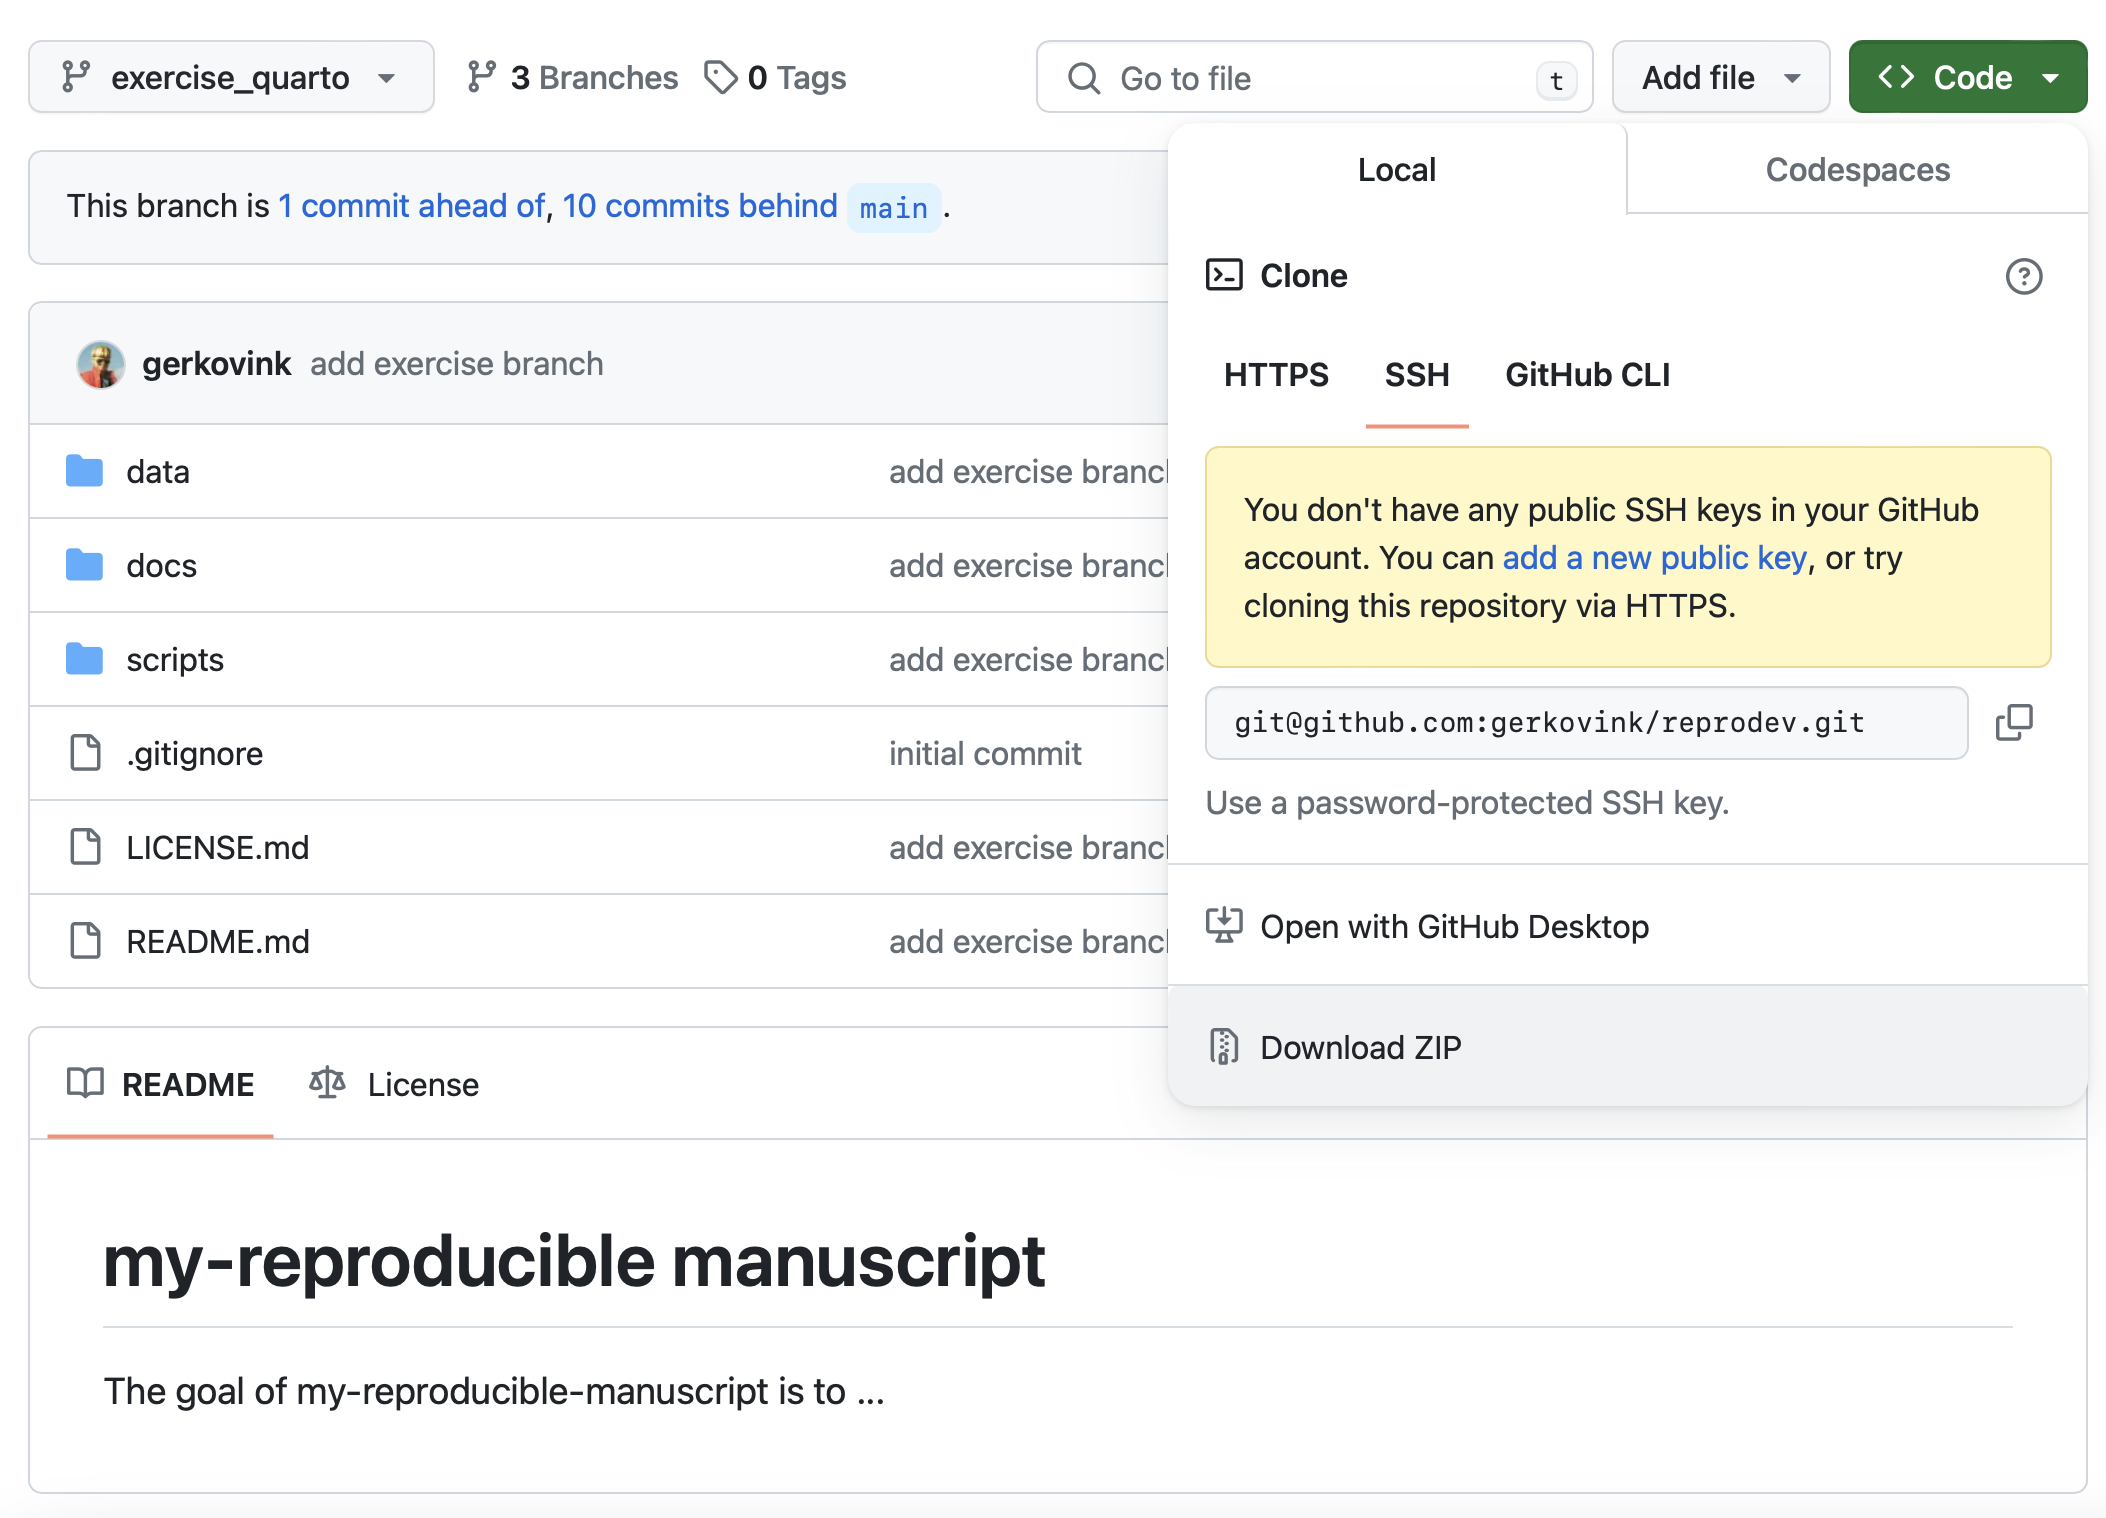Open the commit message in the data row
This screenshot has width=2106, height=1518.
pyautogui.click(x=1029, y=472)
